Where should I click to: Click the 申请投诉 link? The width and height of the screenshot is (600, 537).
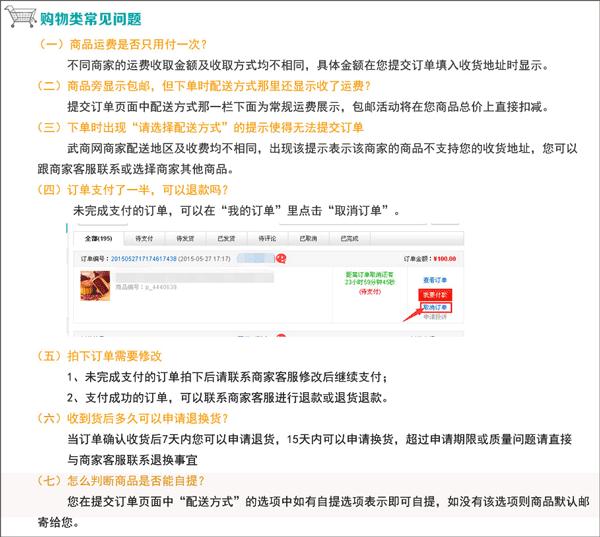coord(435,317)
